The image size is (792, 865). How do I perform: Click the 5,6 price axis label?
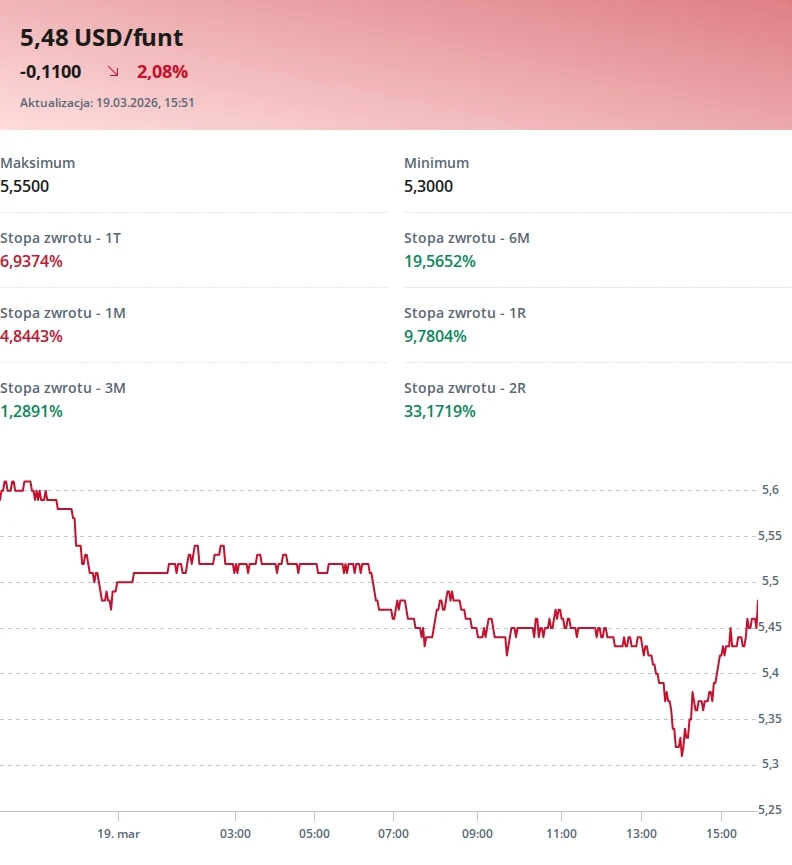[770, 490]
